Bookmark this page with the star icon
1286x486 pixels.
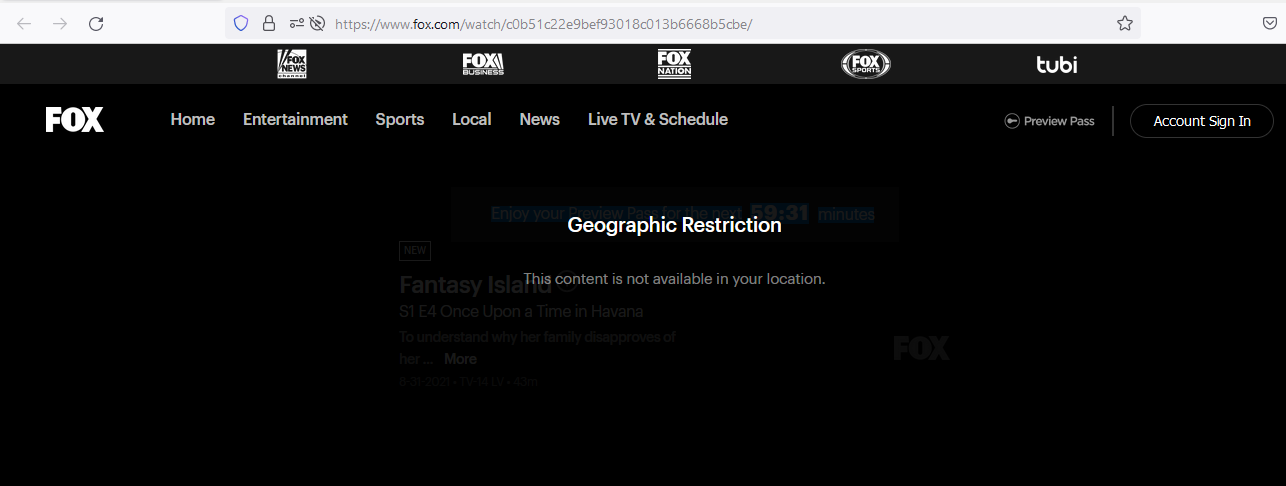1125,23
